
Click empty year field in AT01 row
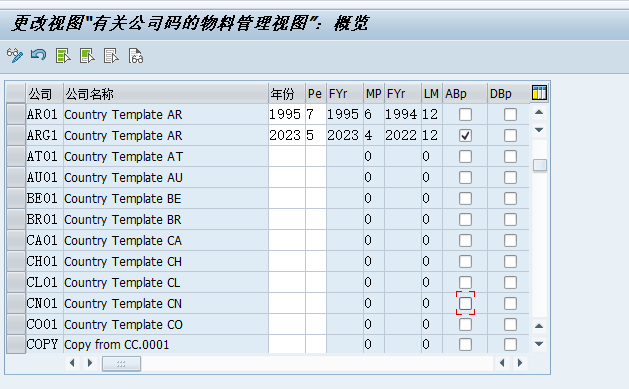(x=287, y=156)
